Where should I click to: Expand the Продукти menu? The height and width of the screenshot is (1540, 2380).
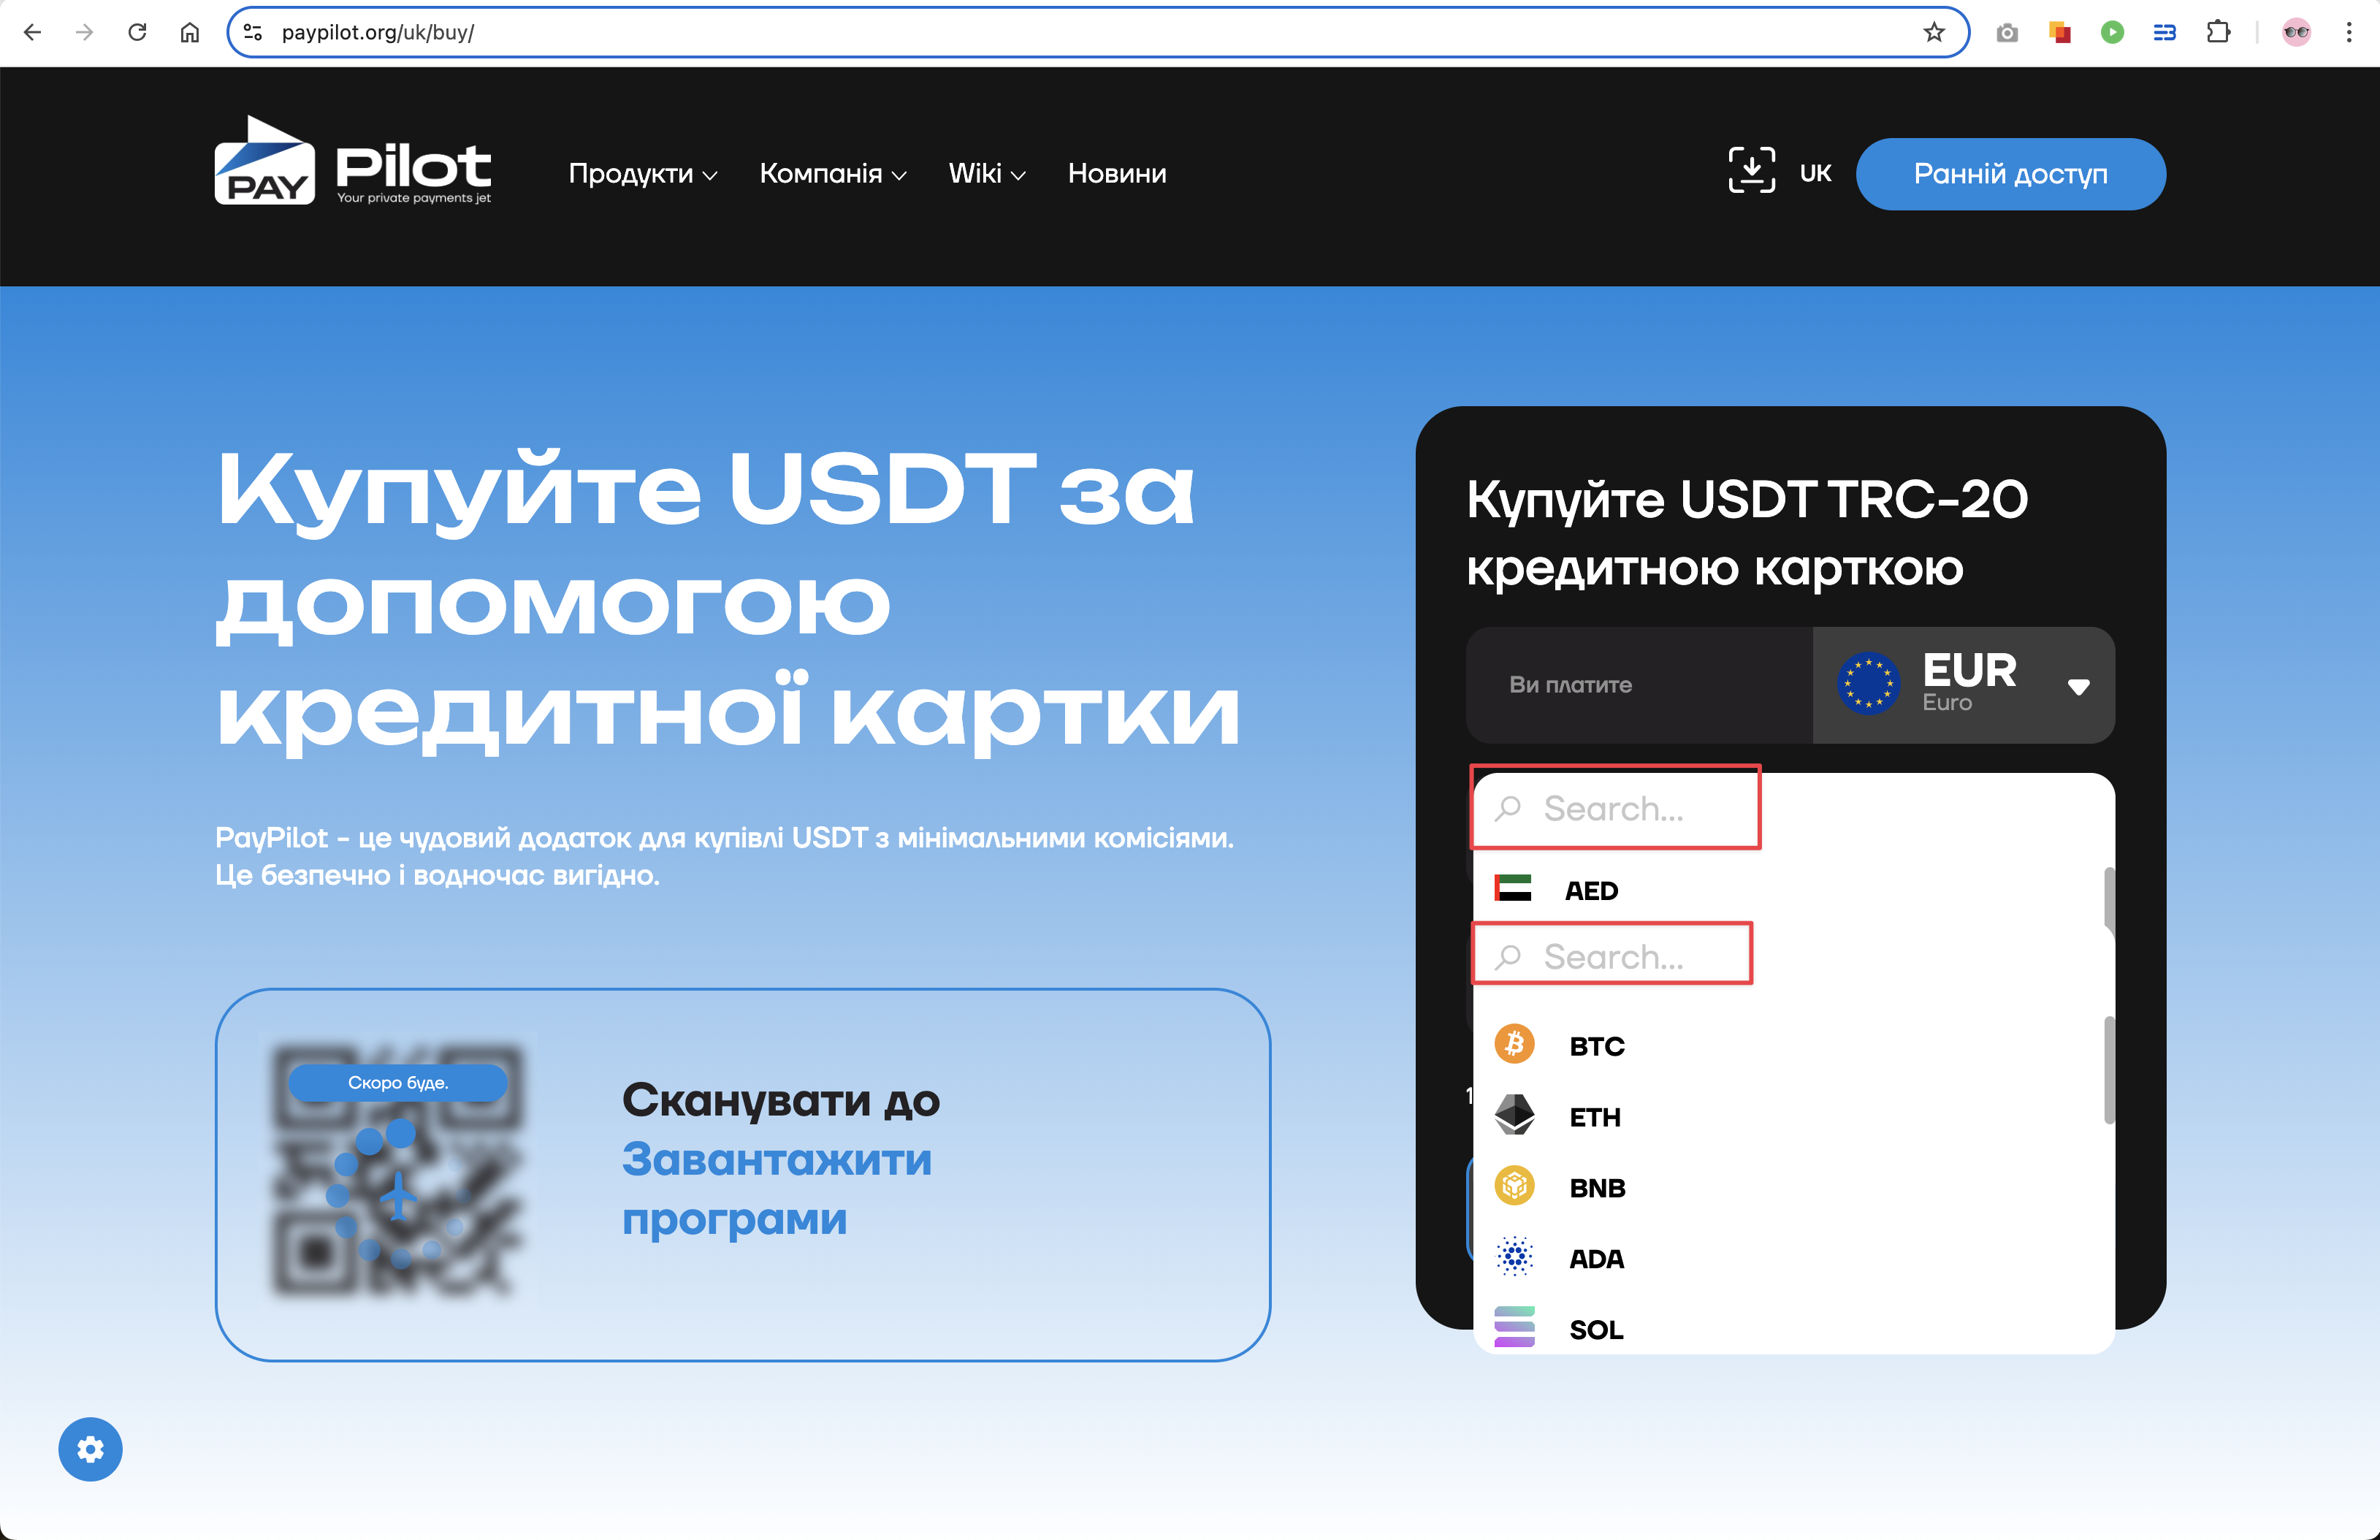click(642, 174)
